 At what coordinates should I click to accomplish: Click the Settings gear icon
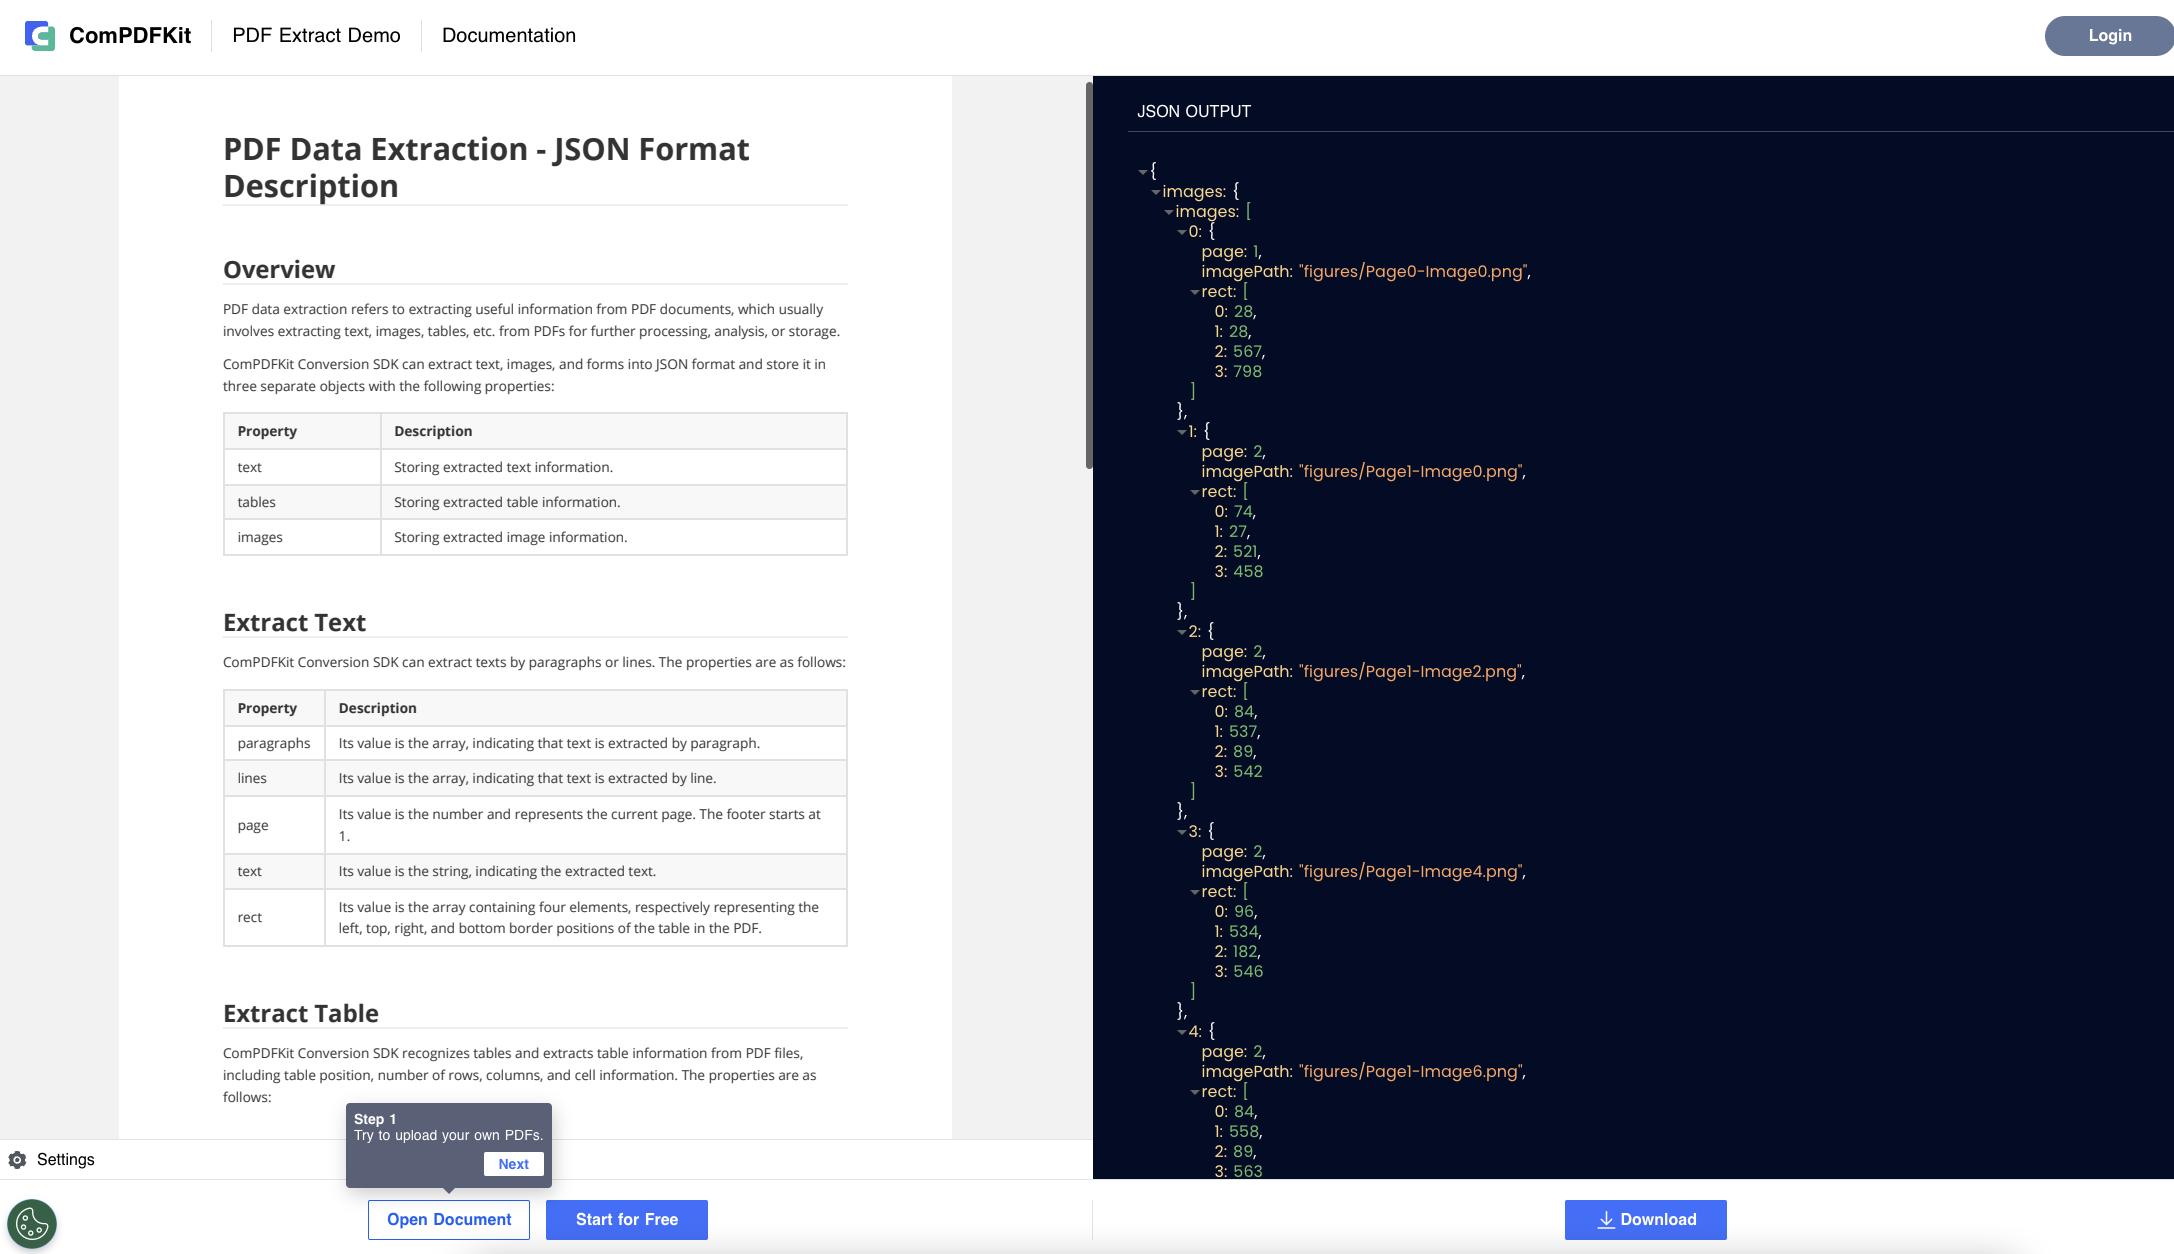(x=18, y=1158)
